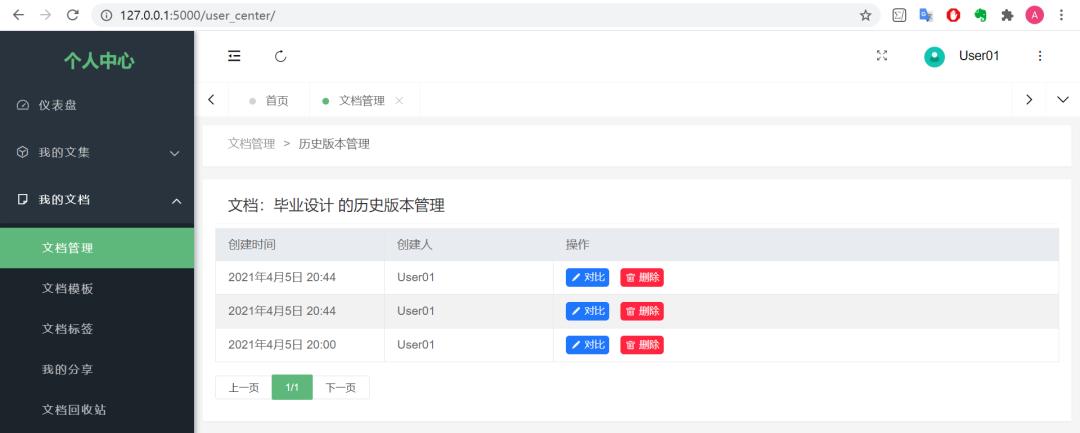Close the 文档管理 tab with X
The height and width of the screenshot is (433, 1080).
point(399,101)
